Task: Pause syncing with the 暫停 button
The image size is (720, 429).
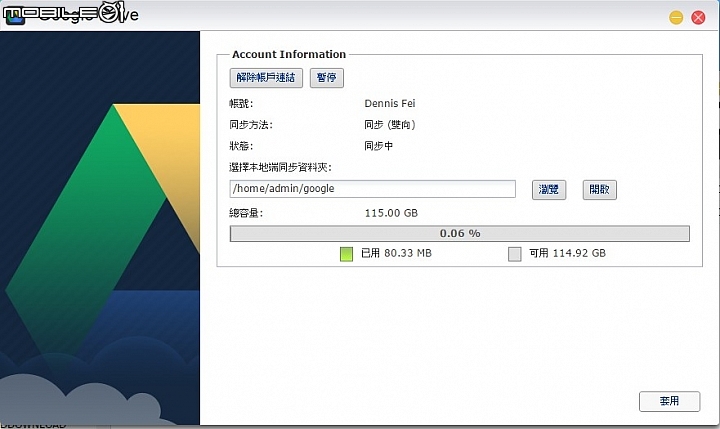Action: coord(326,78)
